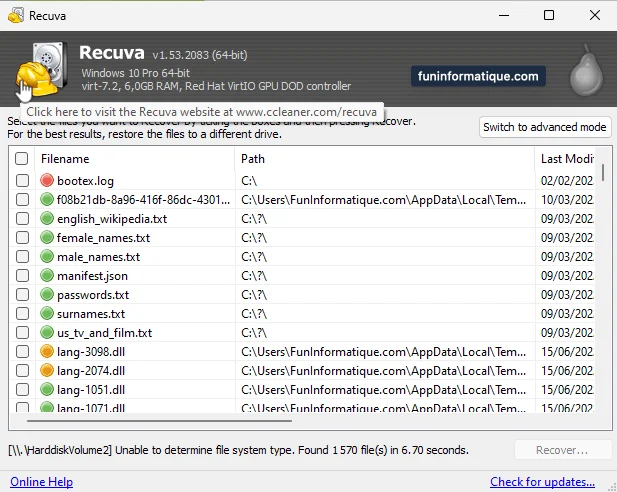Image resolution: width=617 pixels, height=492 pixels.
Task: Click the 10/03 date cell of f08b21db file
Action: [567, 200]
